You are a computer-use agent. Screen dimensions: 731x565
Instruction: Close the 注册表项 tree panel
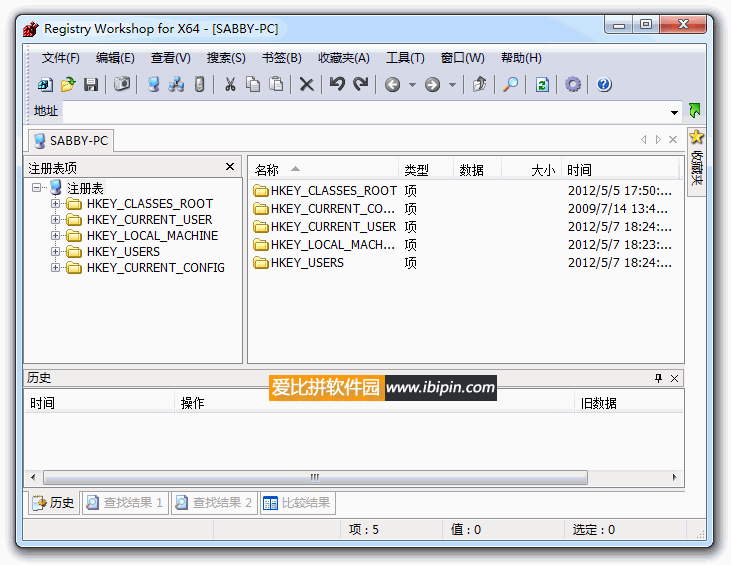pos(230,167)
